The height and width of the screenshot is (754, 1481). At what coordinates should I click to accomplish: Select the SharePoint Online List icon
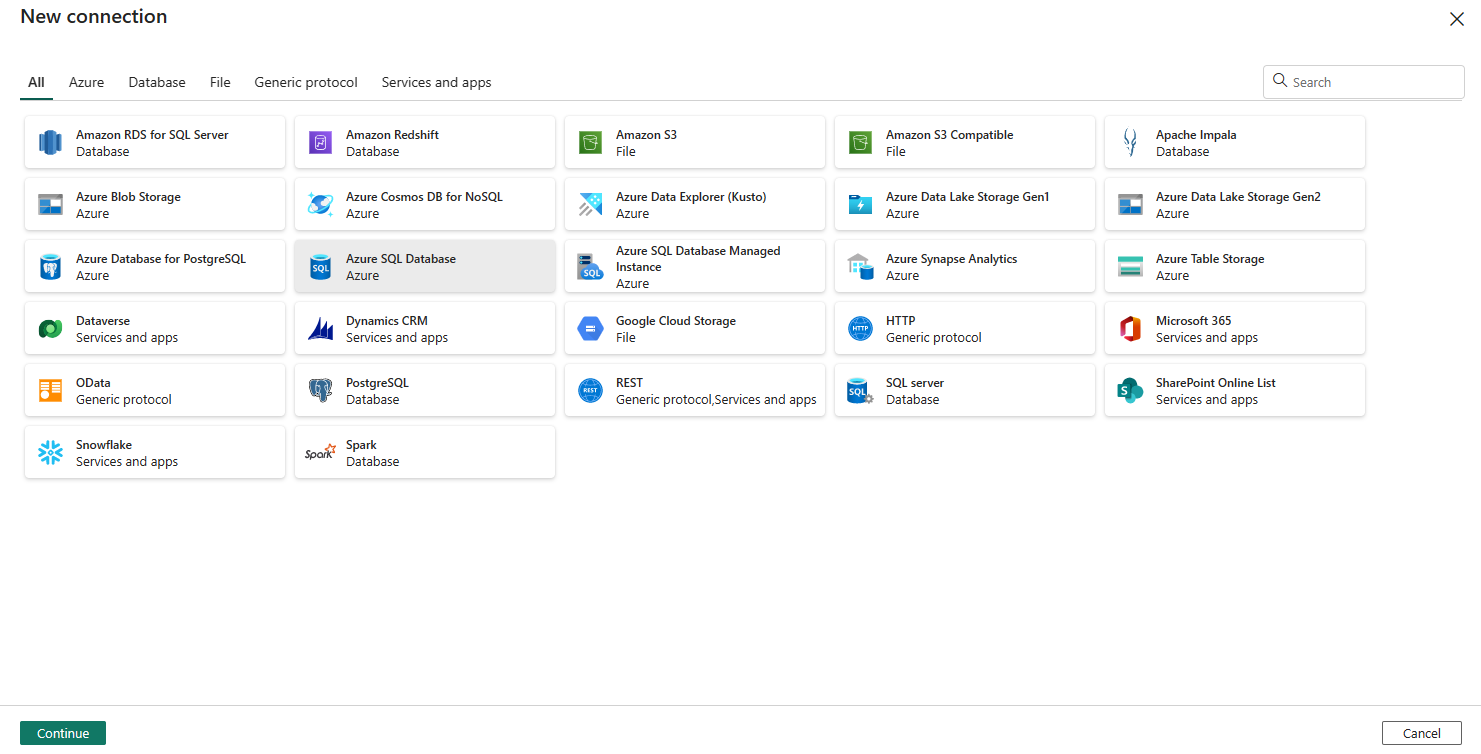tap(1130, 391)
